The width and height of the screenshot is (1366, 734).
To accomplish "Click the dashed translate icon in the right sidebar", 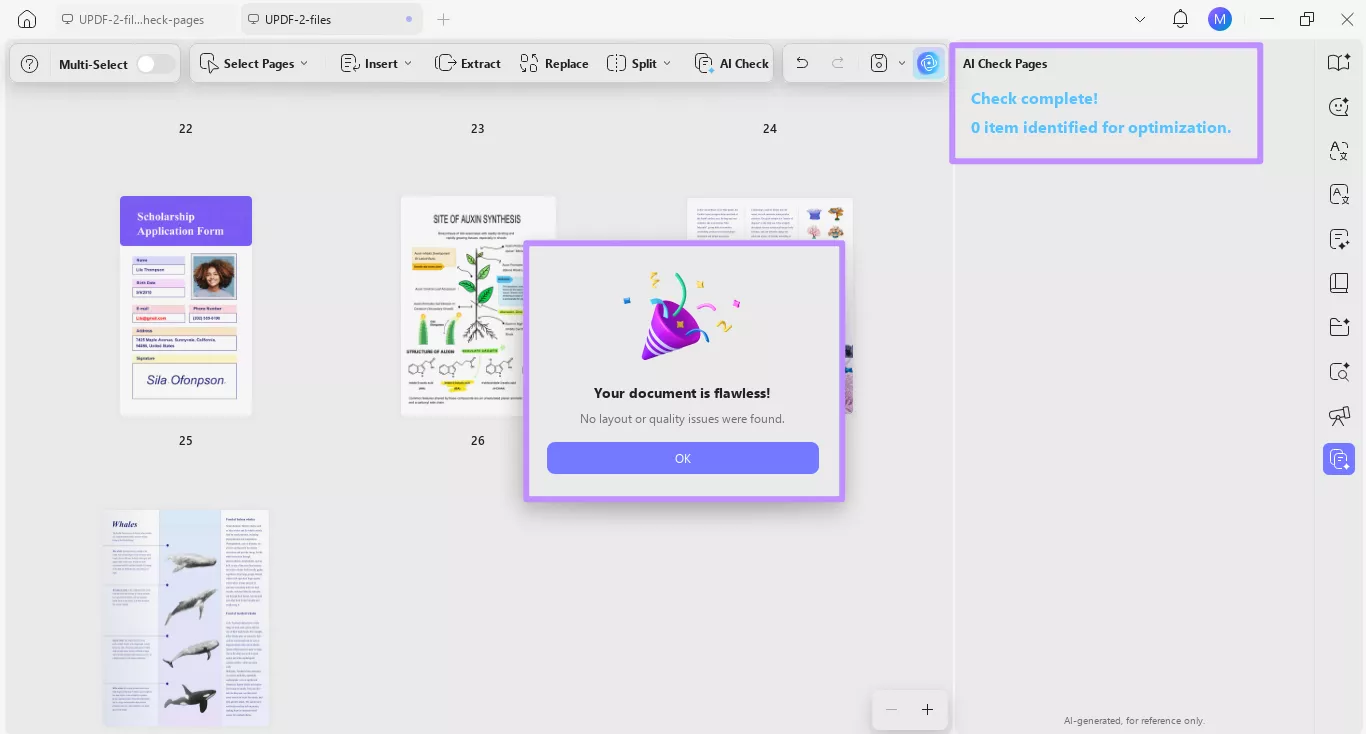I will click(x=1339, y=151).
